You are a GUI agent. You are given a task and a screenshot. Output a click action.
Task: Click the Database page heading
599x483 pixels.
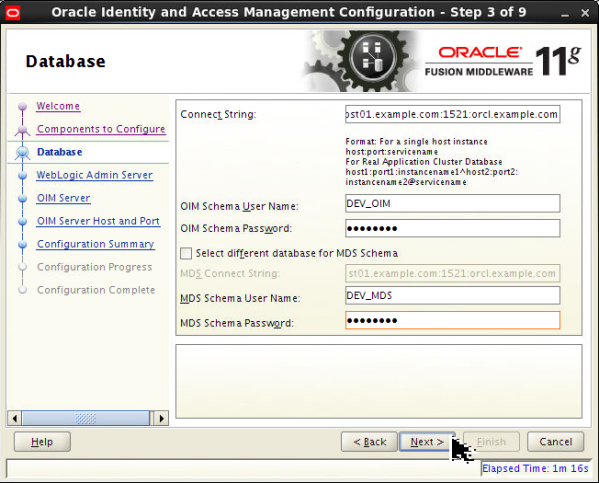[x=65, y=62]
